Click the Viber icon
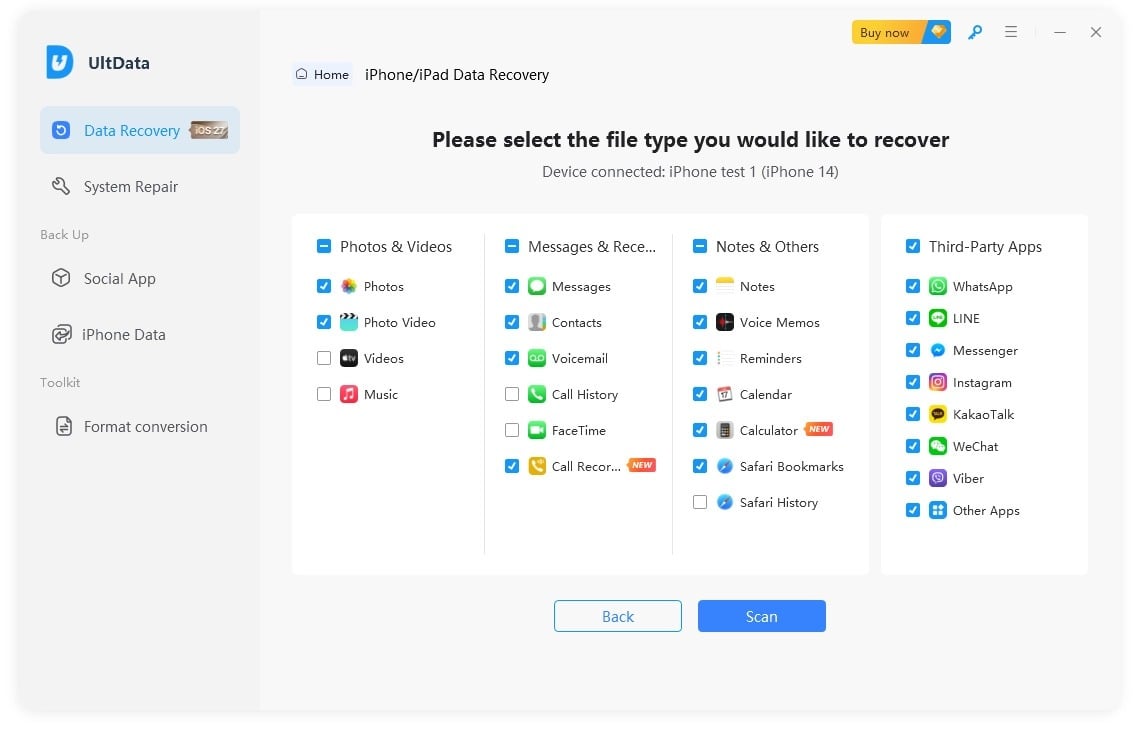The width and height of the screenshot is (1140, 729). [x=938, y=478]
